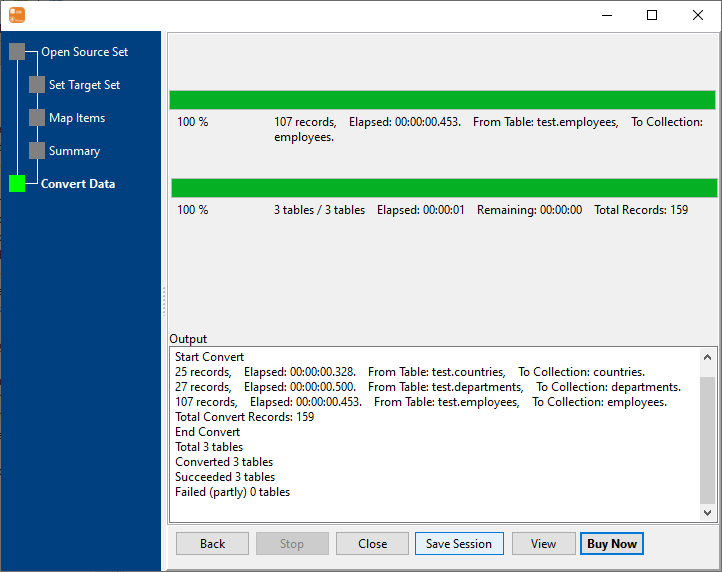Click the gray square icon beside Map Items
722x572 pixels.
point(37,118)
